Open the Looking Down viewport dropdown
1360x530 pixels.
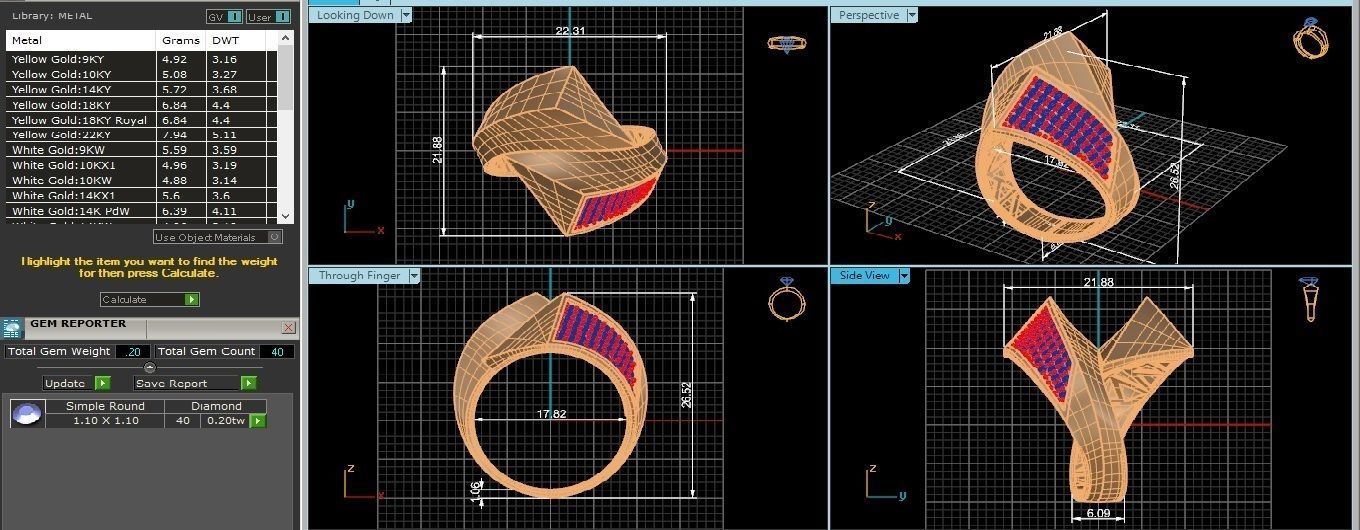coord(405,15)
